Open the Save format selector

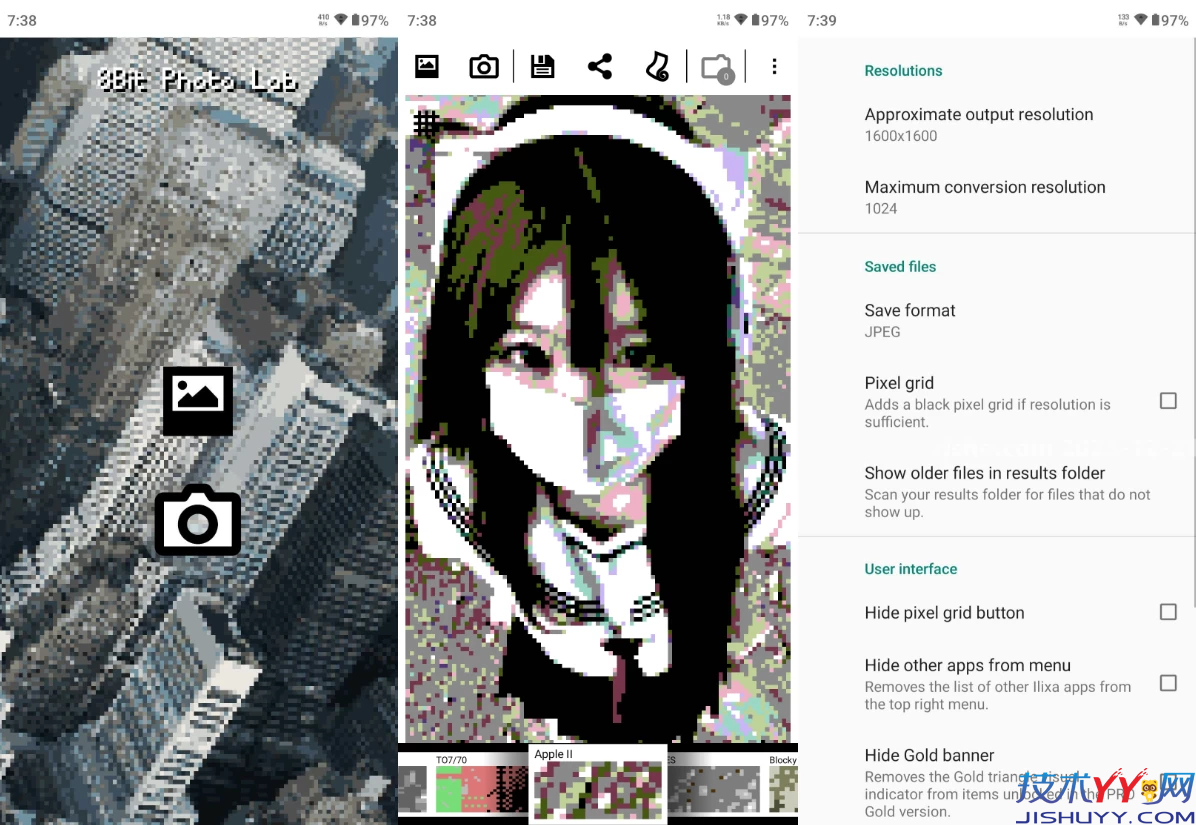coord(910,320)
